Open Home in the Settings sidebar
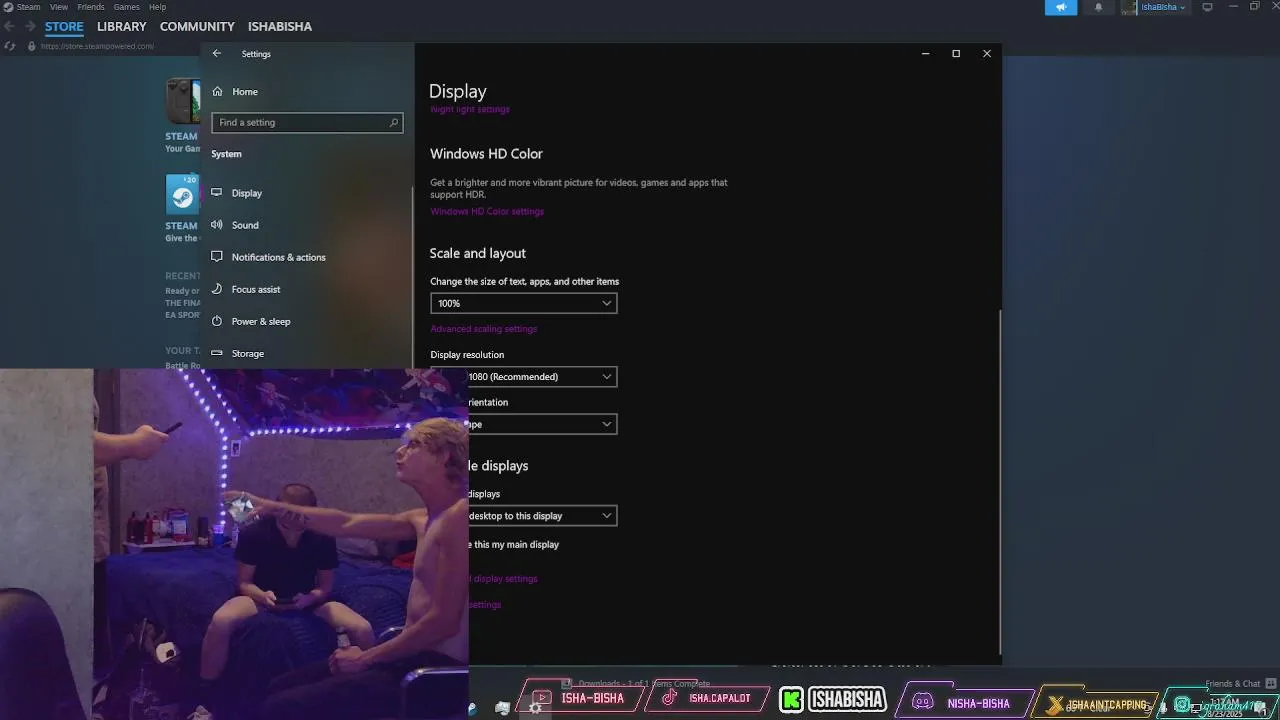Viewport: 1280px width, 720px height. (245, 91)
